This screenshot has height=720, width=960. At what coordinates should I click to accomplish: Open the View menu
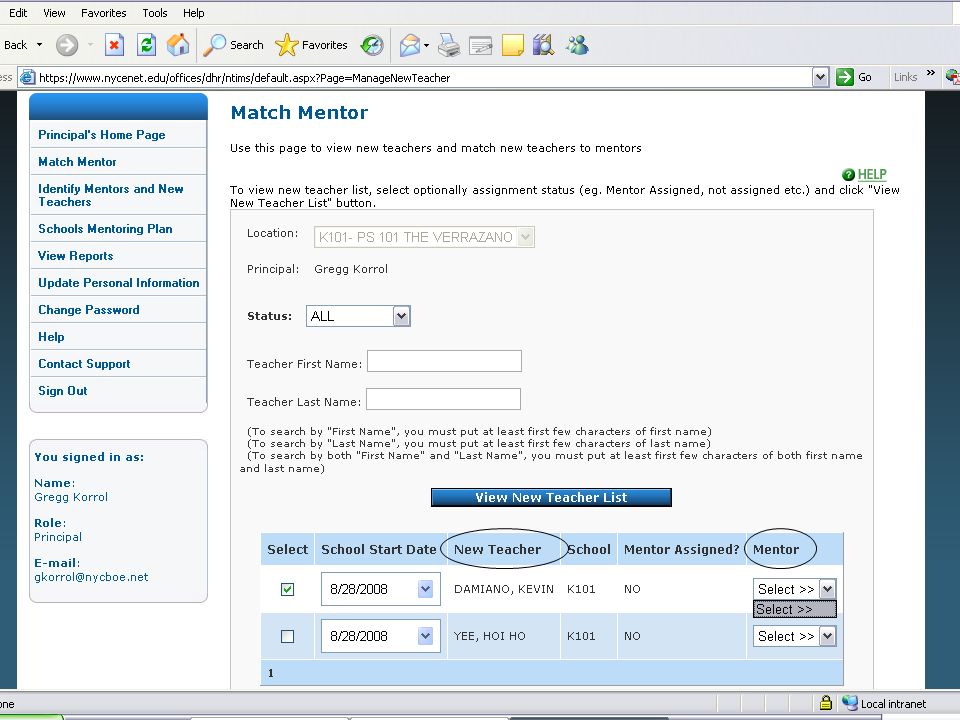coord(54,13)
